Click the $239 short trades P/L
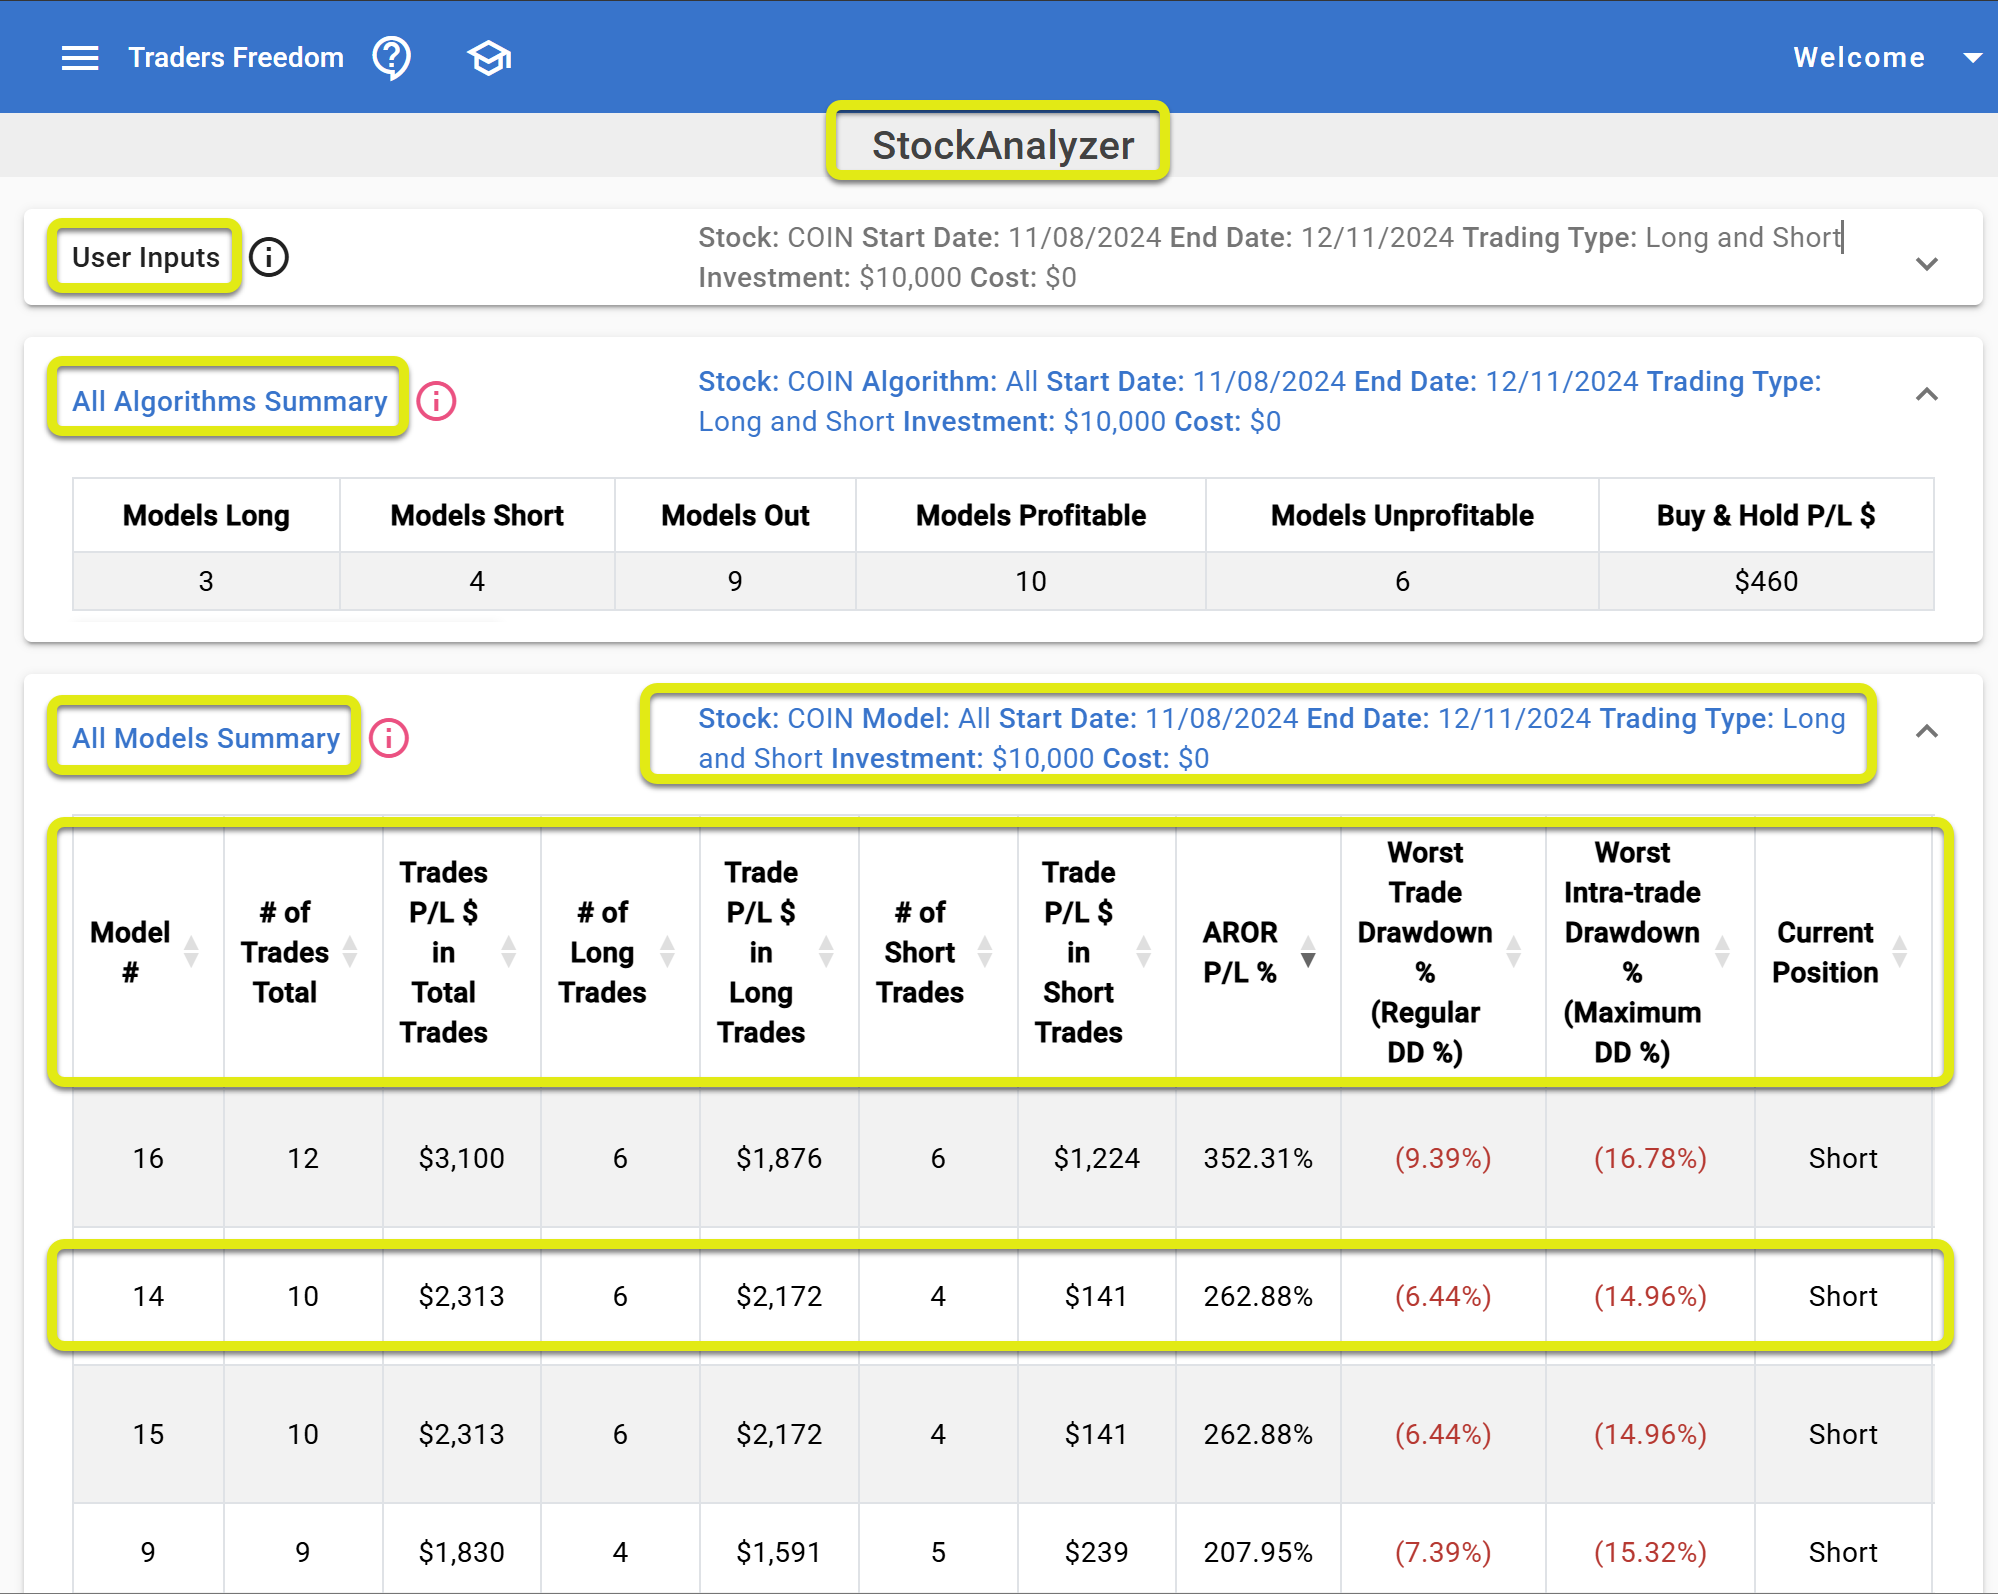Viewport: 1998px width, 1594px height. click(1097, 1552)
